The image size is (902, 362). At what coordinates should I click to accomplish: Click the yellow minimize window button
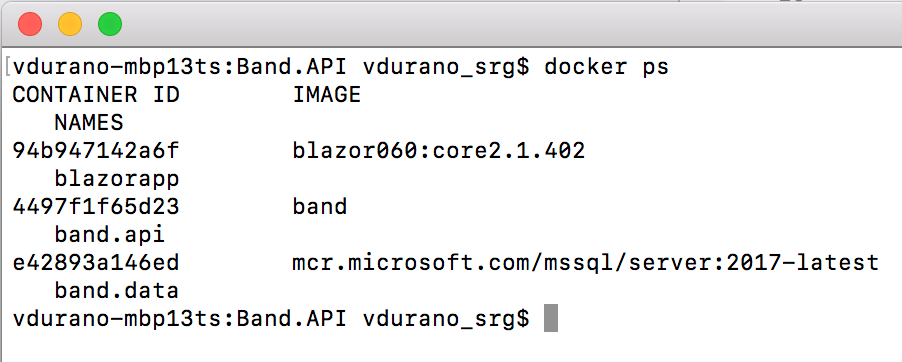coord(70,24)
